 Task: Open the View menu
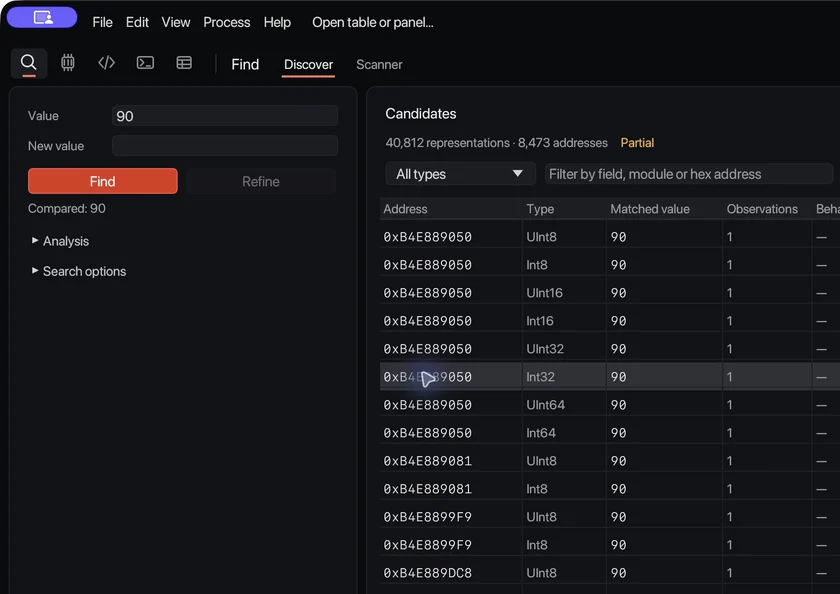(x=176, y=22)
